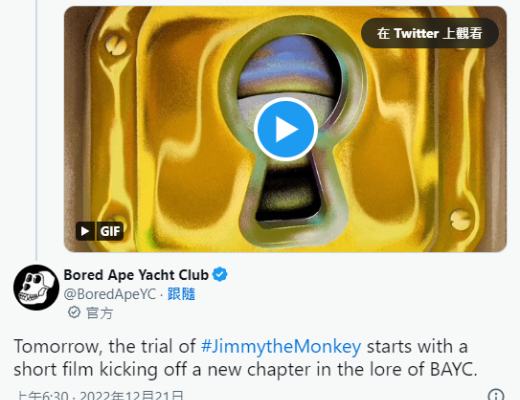520x400 pixels.
Task: Click the golden lock plate thumbnail area
Action: [285, 129]
